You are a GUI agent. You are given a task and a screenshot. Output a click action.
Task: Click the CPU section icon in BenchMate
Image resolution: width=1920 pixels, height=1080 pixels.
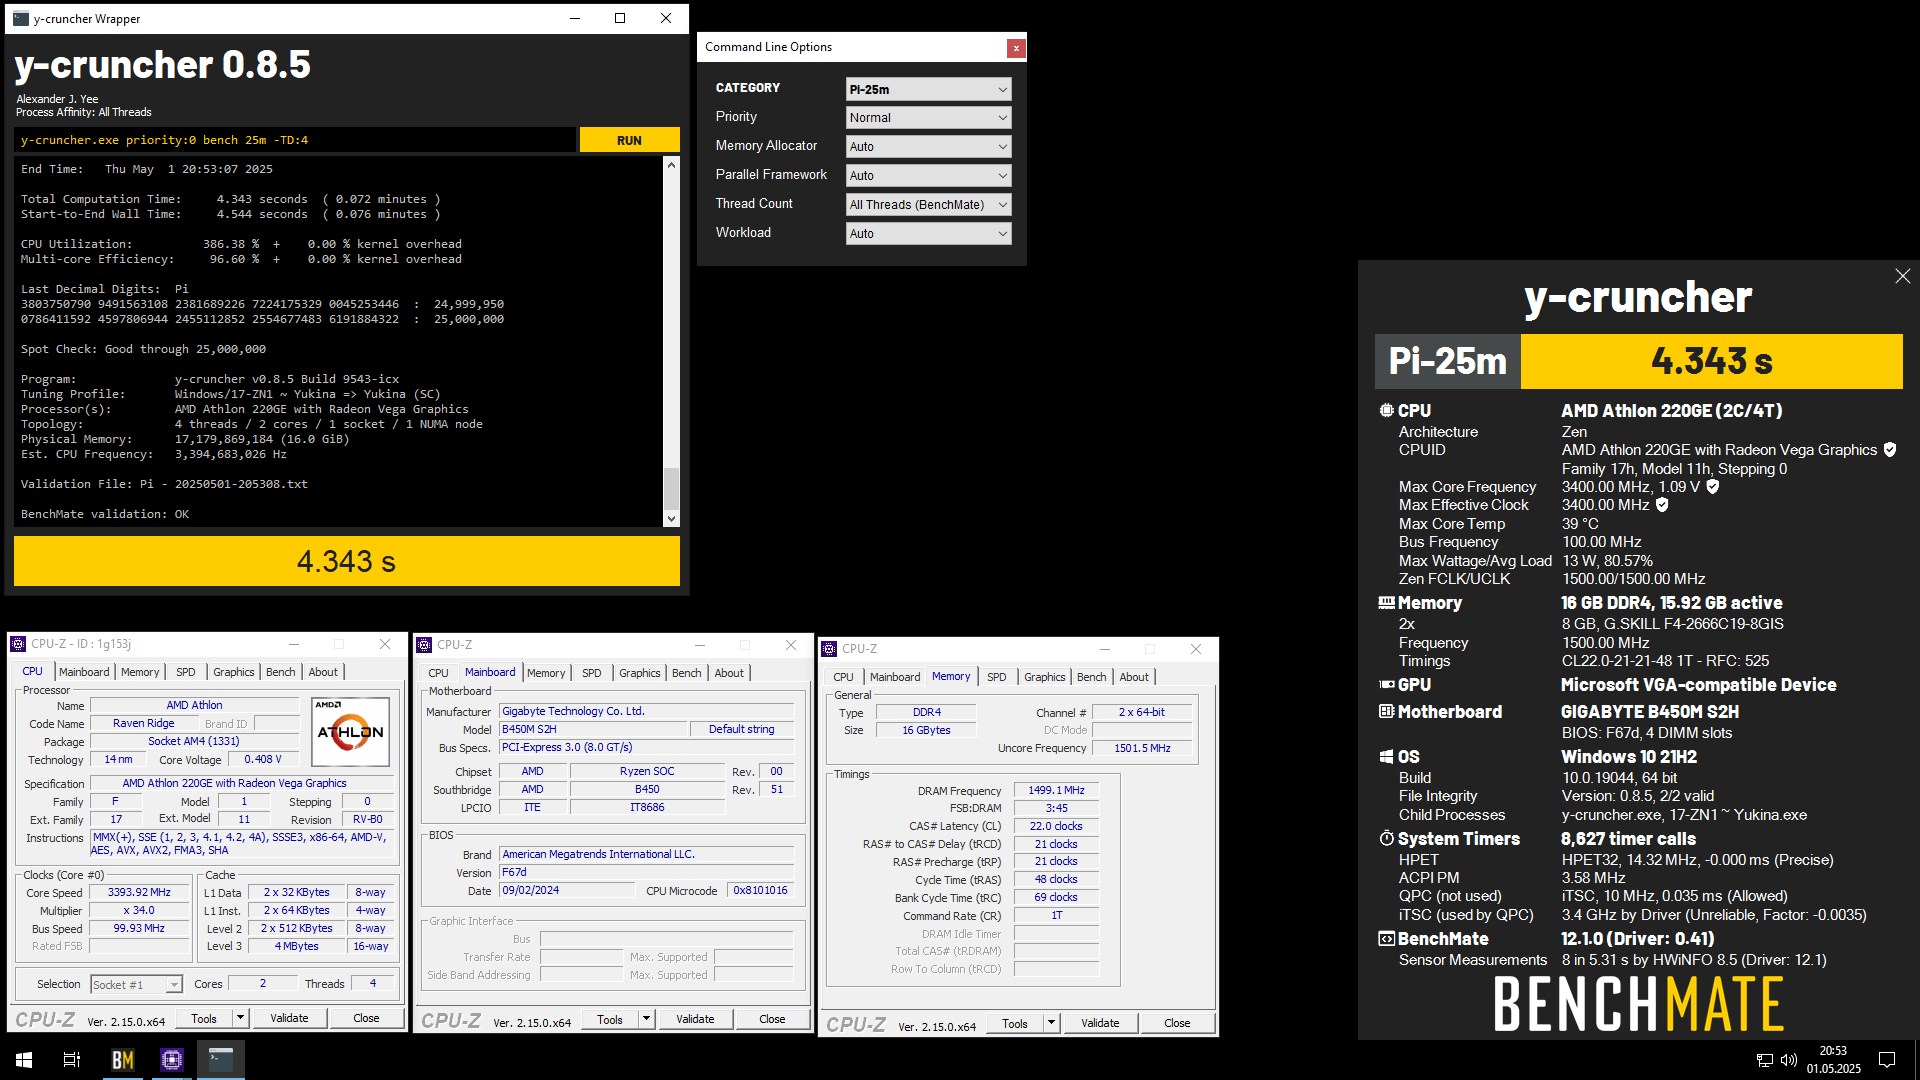coord(1386,410)
